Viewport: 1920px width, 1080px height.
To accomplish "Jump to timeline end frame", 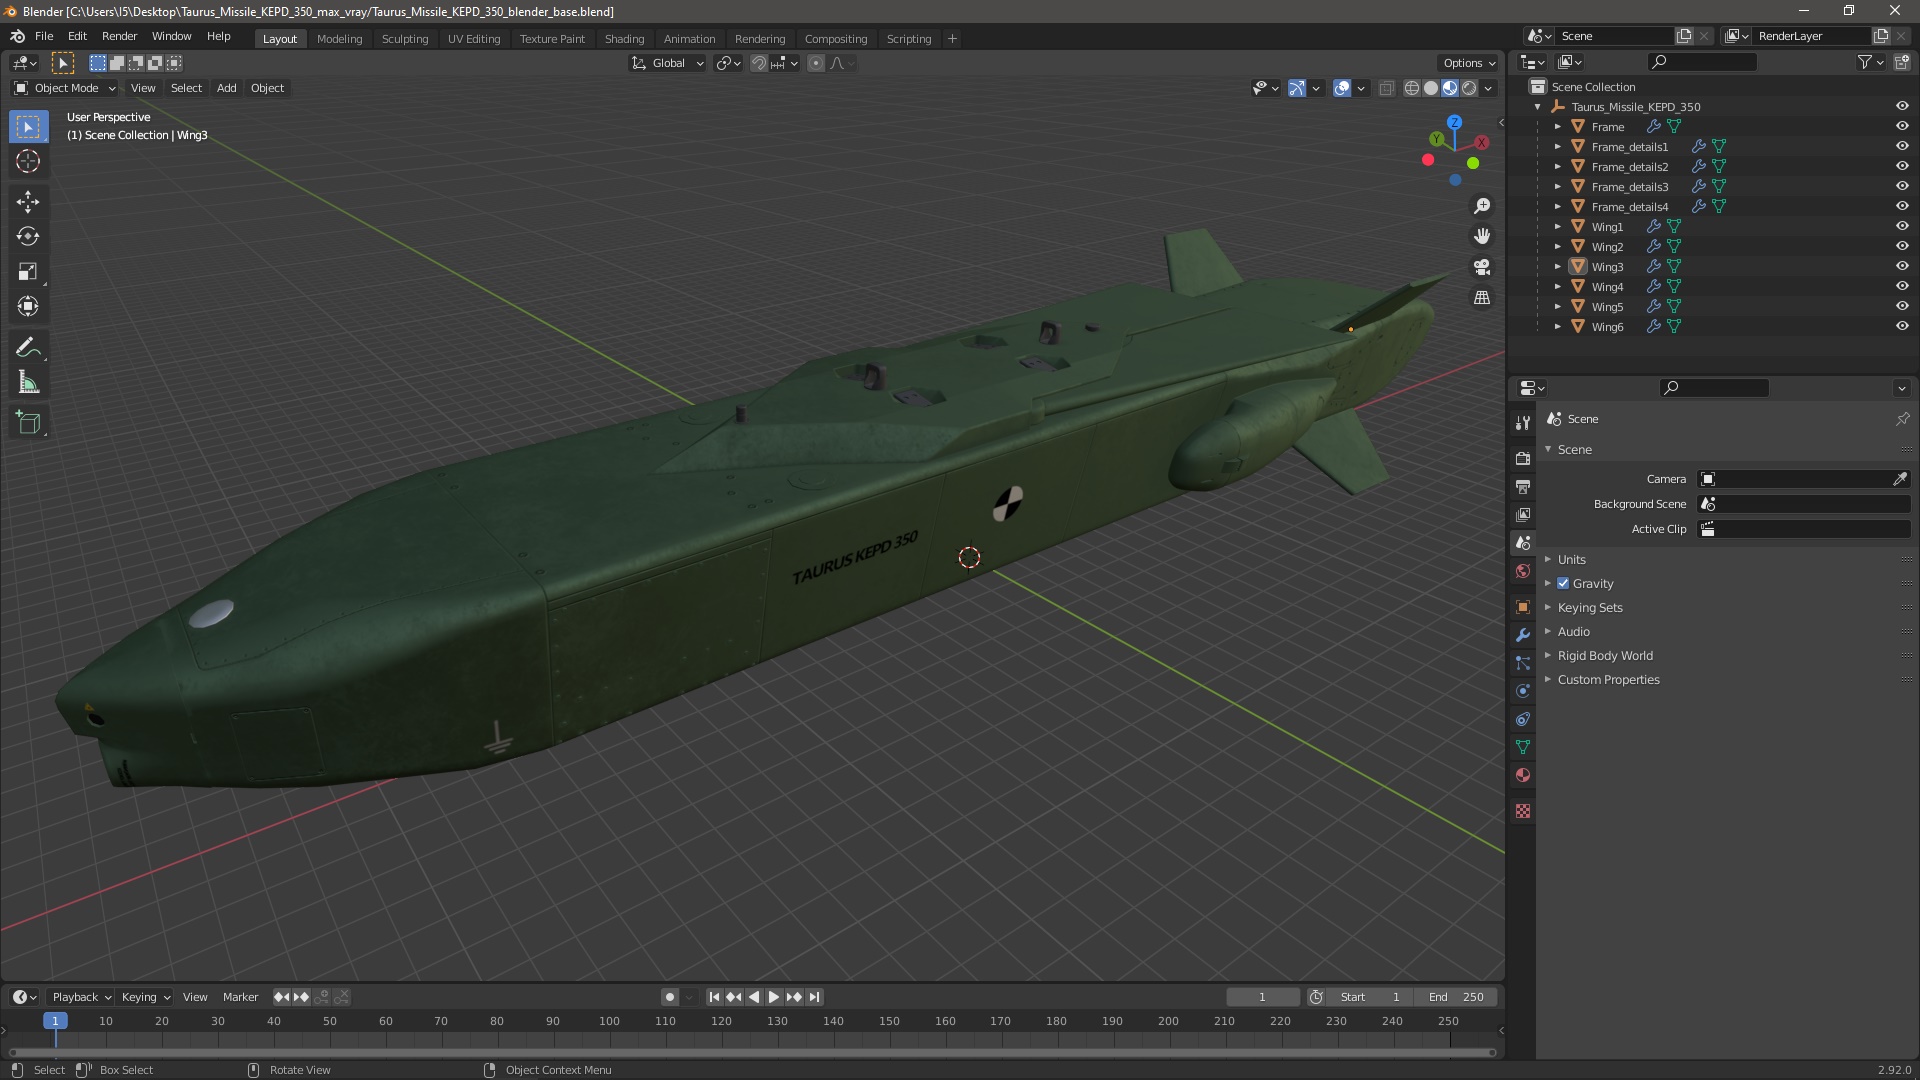I will point(814,997).
